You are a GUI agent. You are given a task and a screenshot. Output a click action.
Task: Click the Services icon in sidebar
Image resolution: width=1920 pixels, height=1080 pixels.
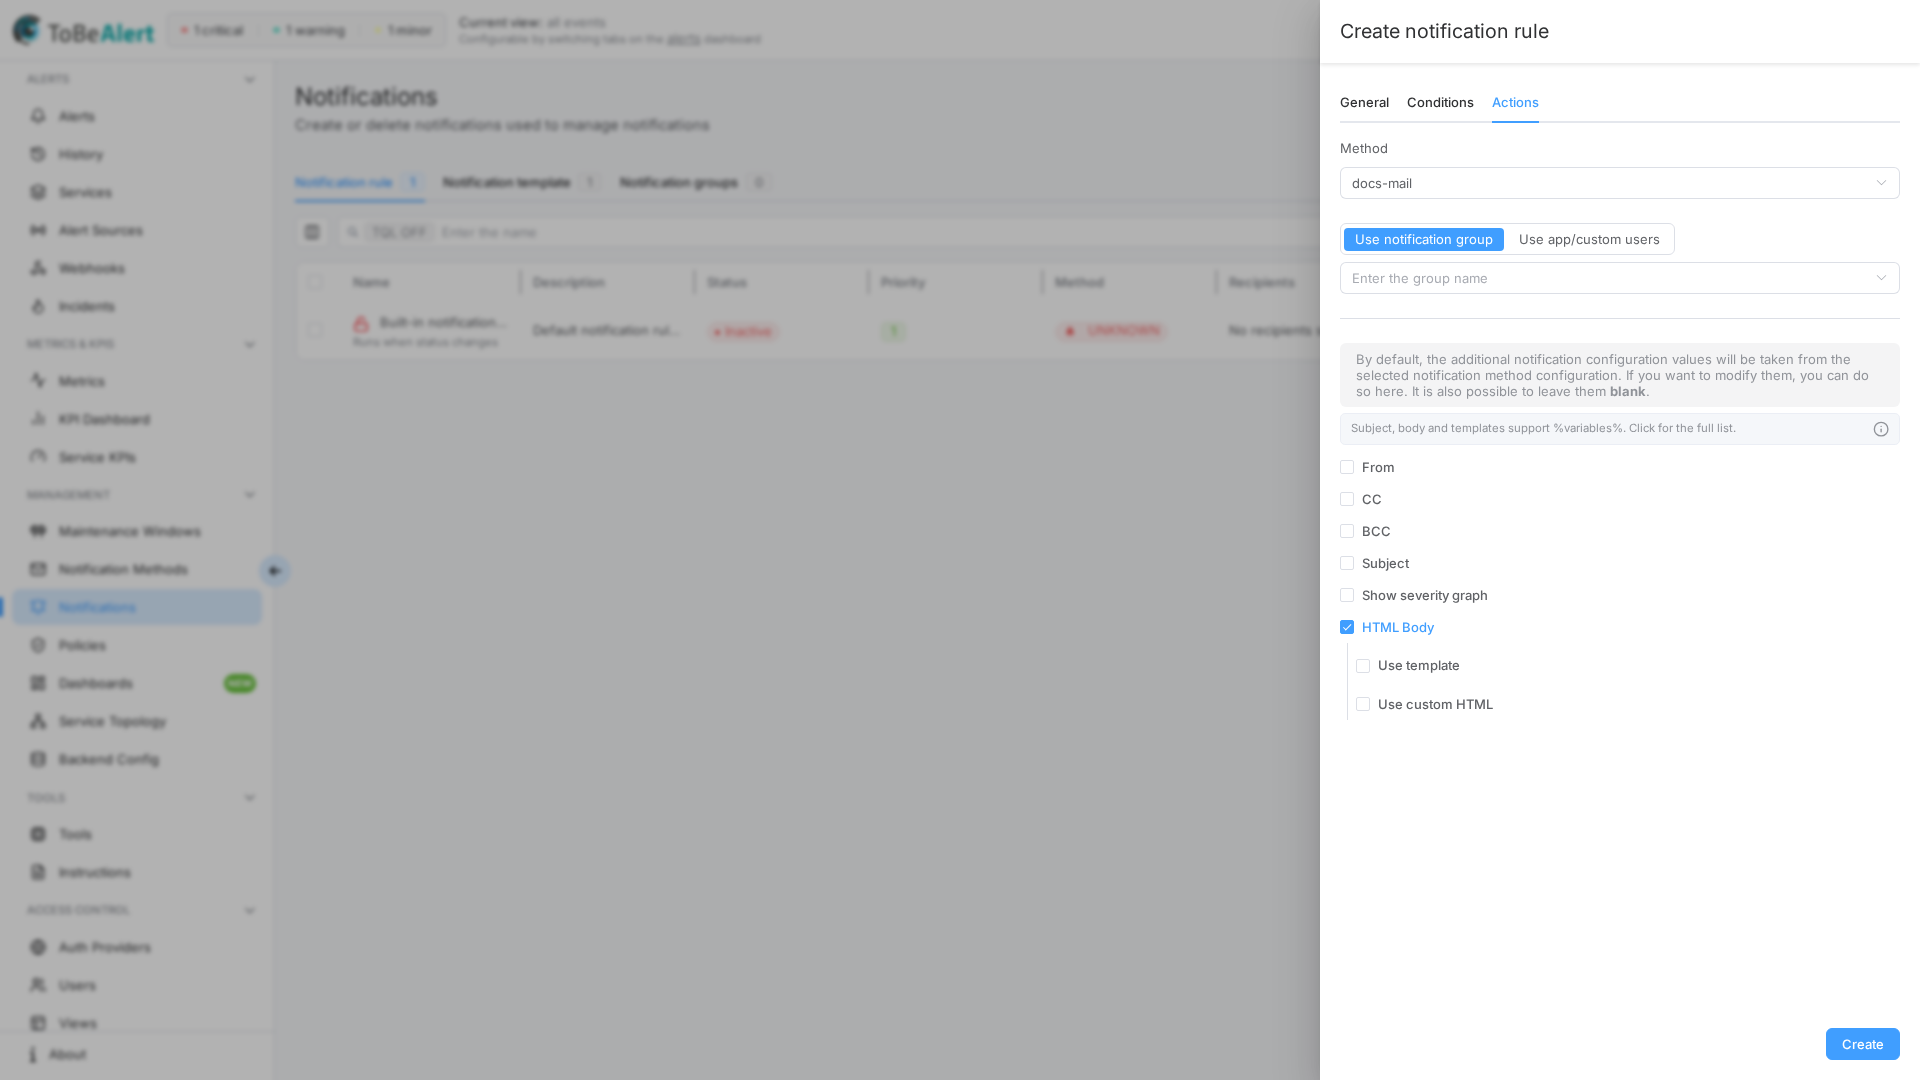click(x=38, y=192)
